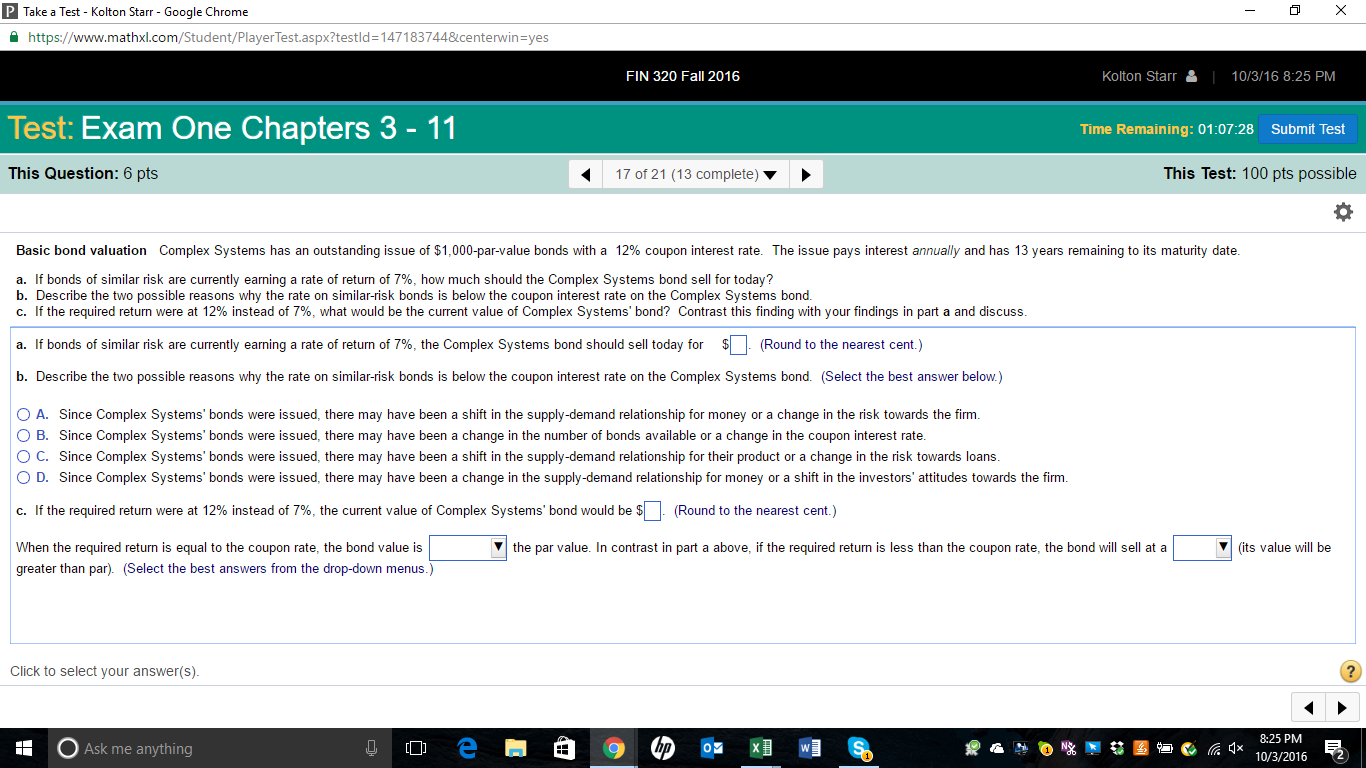This screenshot has width=1366, height=768.
Task: Click 'This Test: 100 pts possible' label
Action: pos(1260,174)
